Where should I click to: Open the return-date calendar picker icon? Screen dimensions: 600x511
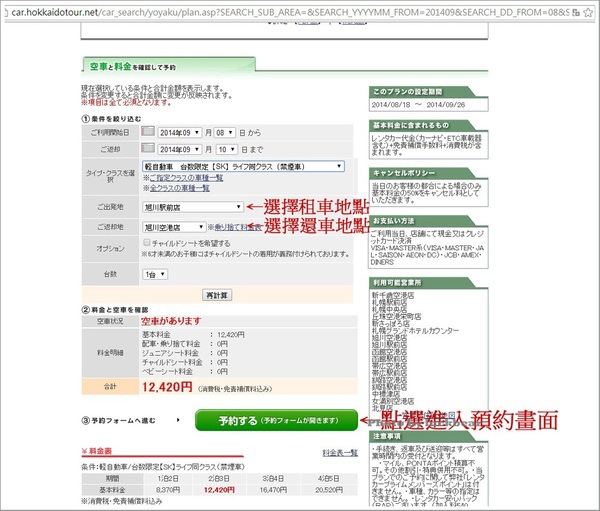click(148, 148)
